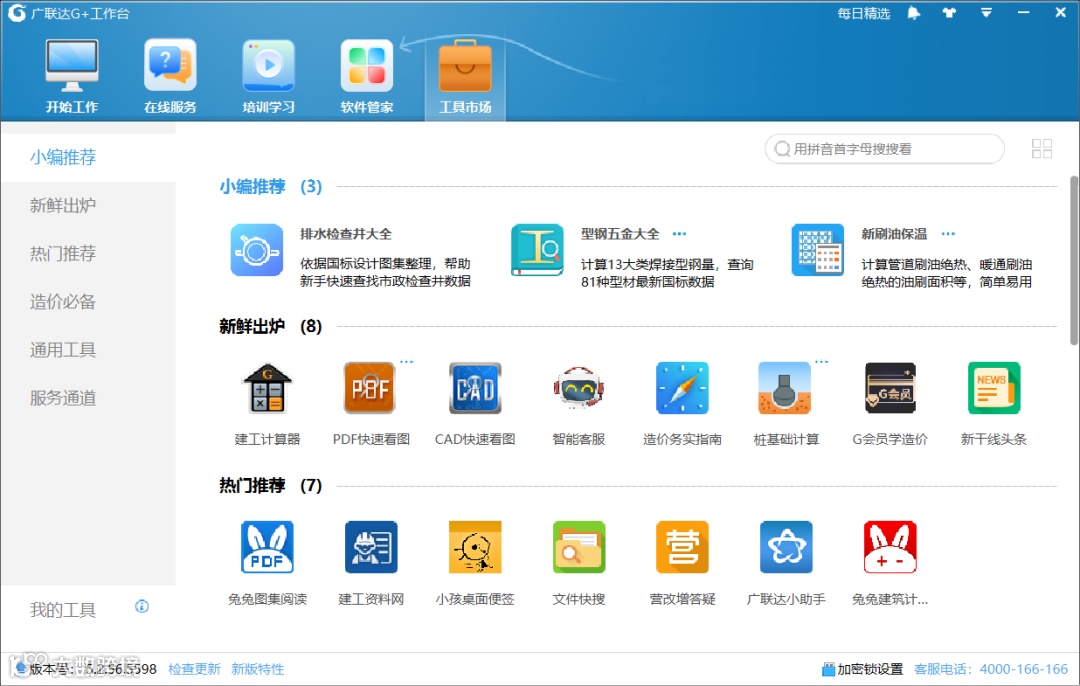Open 软件管家 colorful grid icon
Viewport: 1080px width, 686px height.
pos(367,65)
